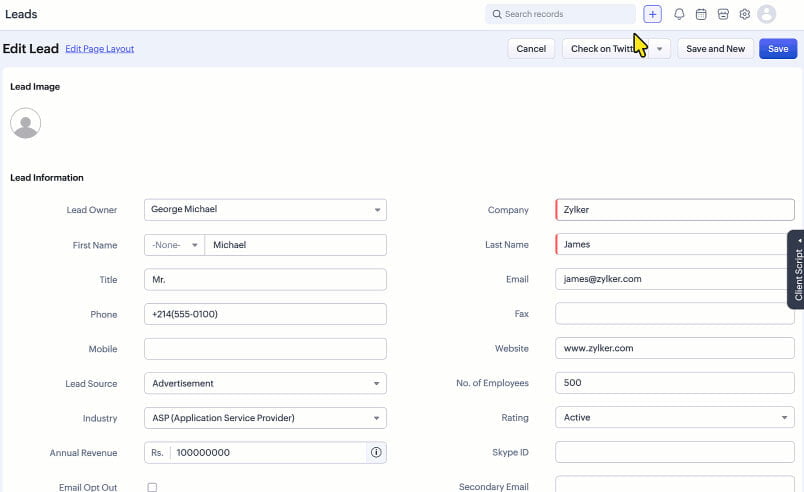Image resolution: width=804 pixels, height=492 pixels.
Task: Click the search magnifier icon
Action: coord(496,14)
